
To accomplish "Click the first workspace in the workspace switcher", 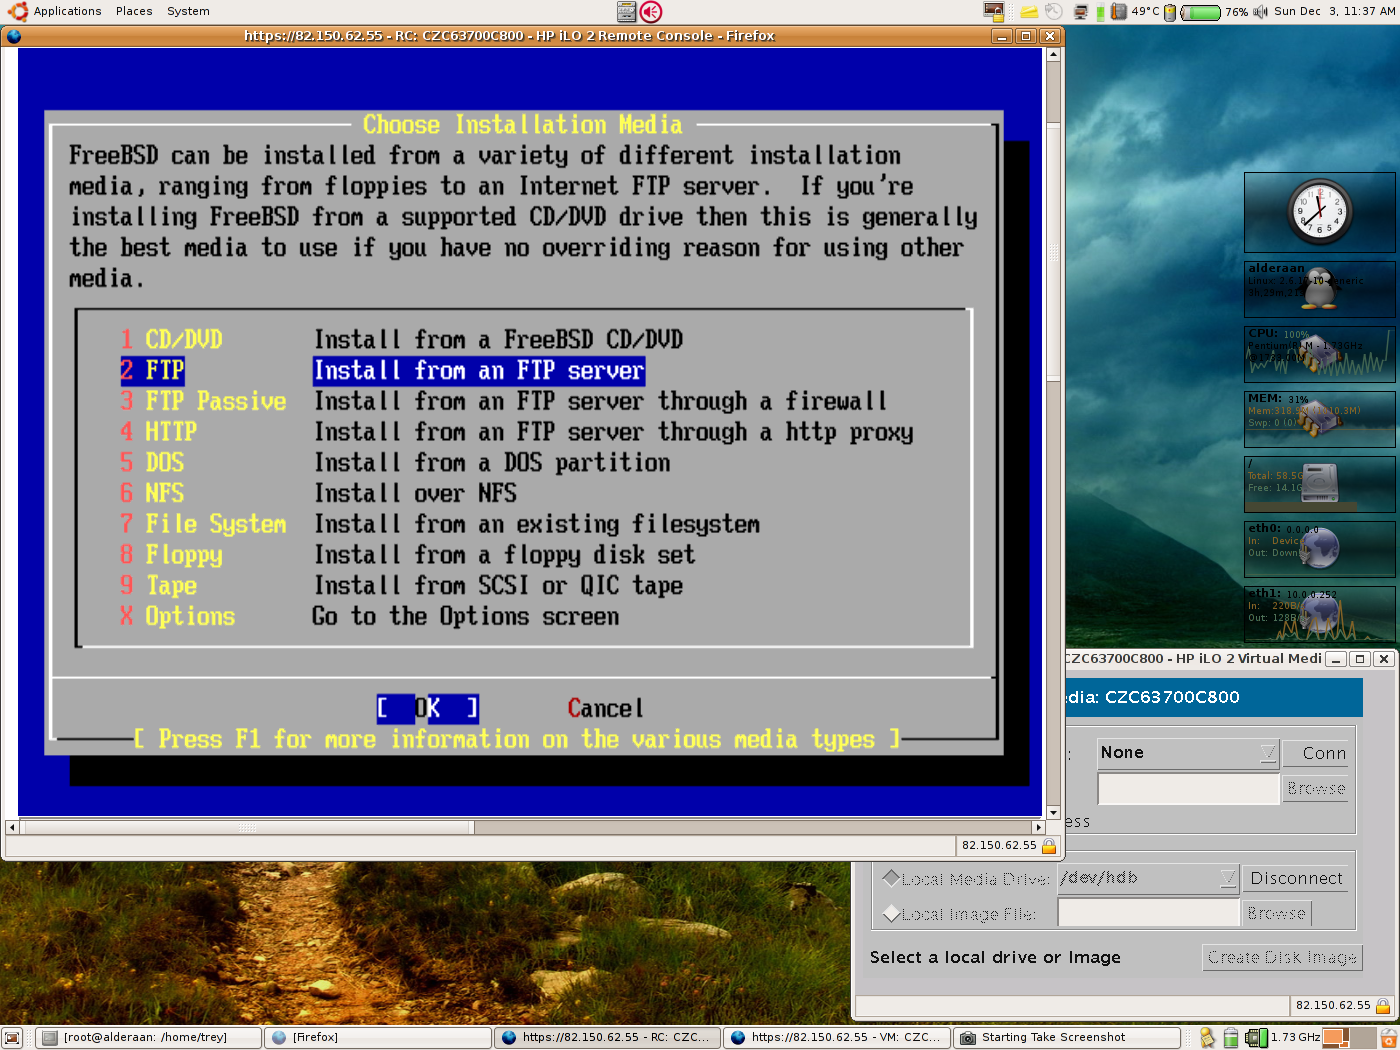I will [x=1337, y=1038].
